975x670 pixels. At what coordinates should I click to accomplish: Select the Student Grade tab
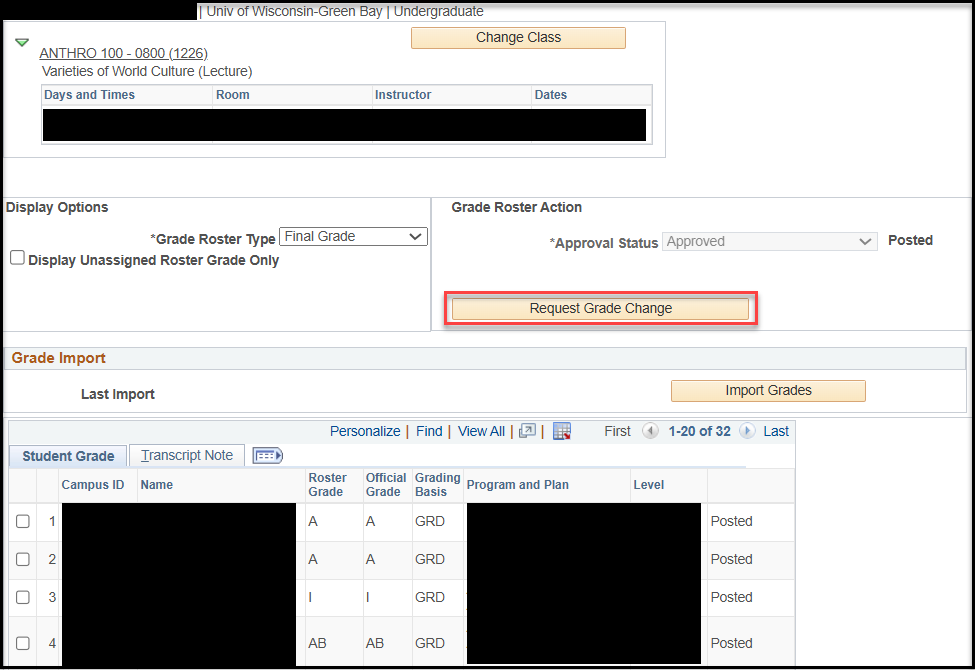(x=68, y=456)
